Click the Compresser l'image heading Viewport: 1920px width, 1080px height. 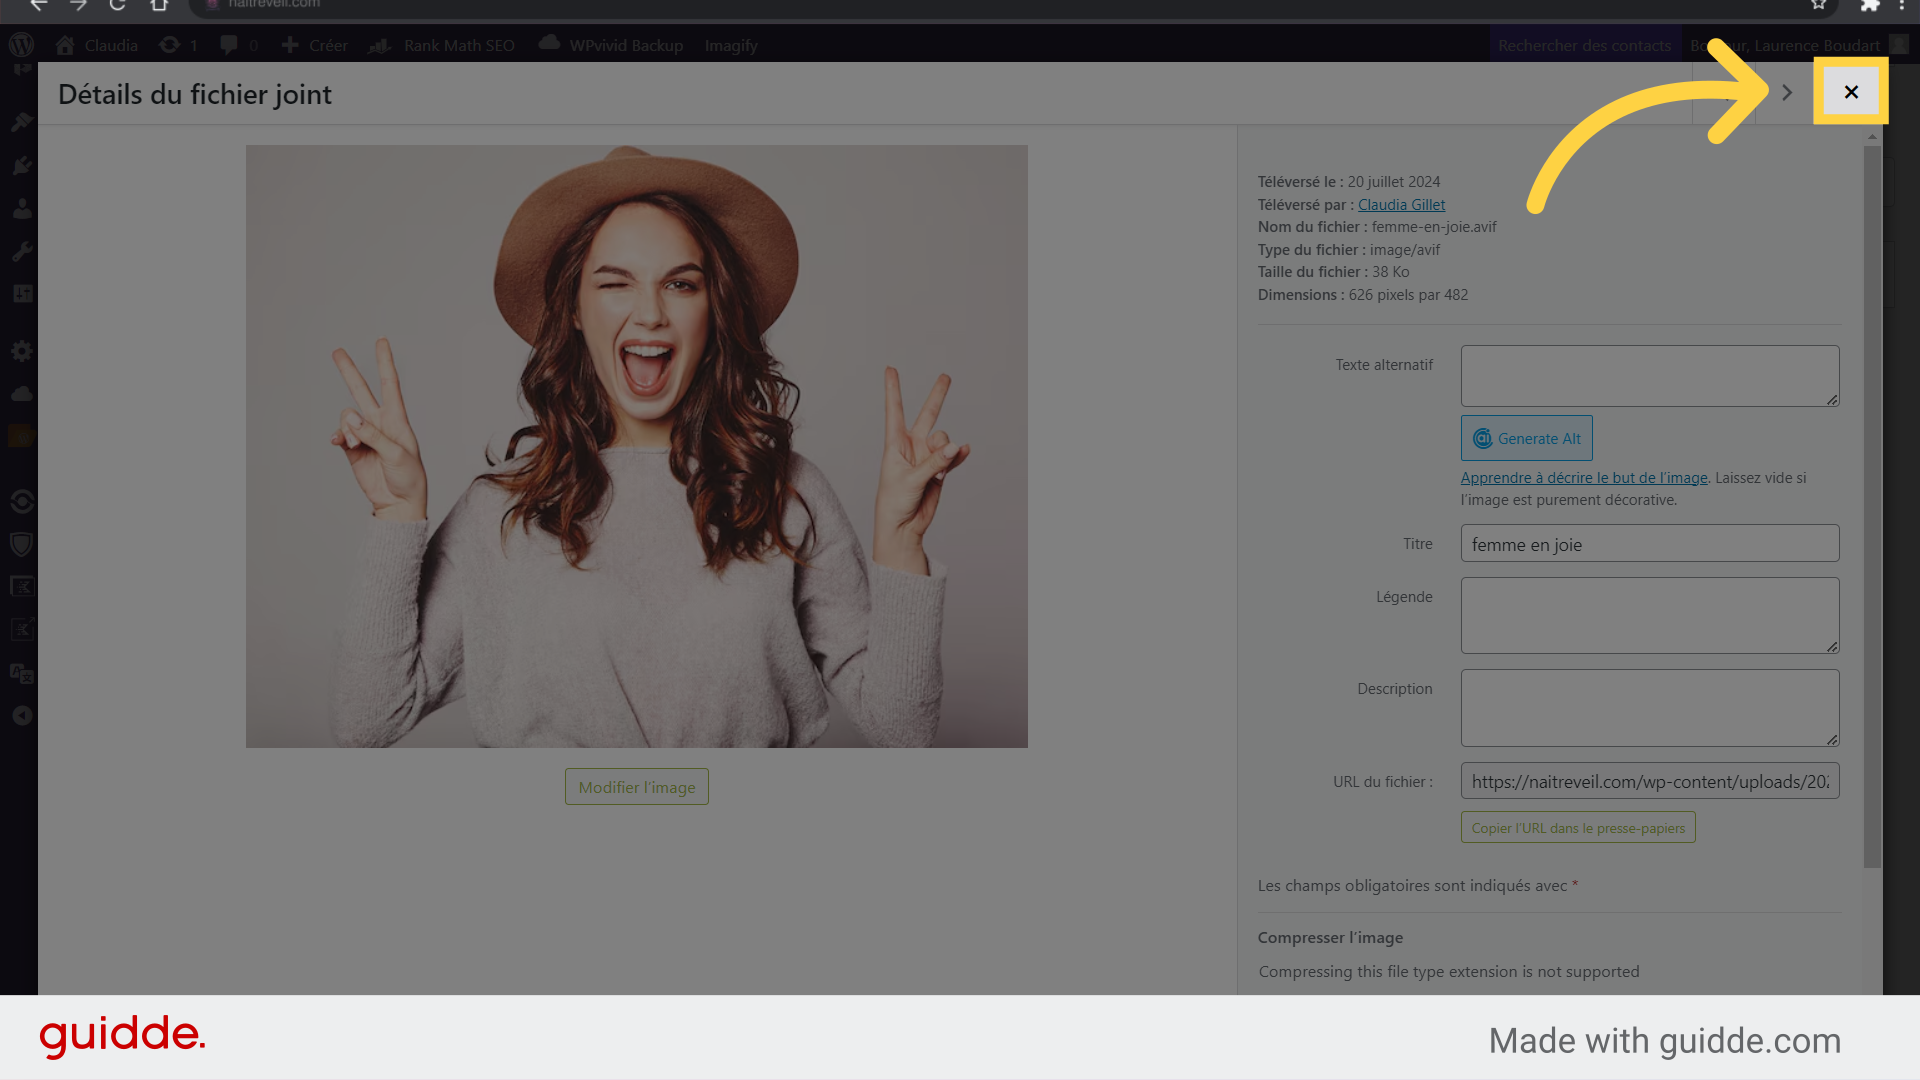pyautogui.click(x=1330, y=938)
